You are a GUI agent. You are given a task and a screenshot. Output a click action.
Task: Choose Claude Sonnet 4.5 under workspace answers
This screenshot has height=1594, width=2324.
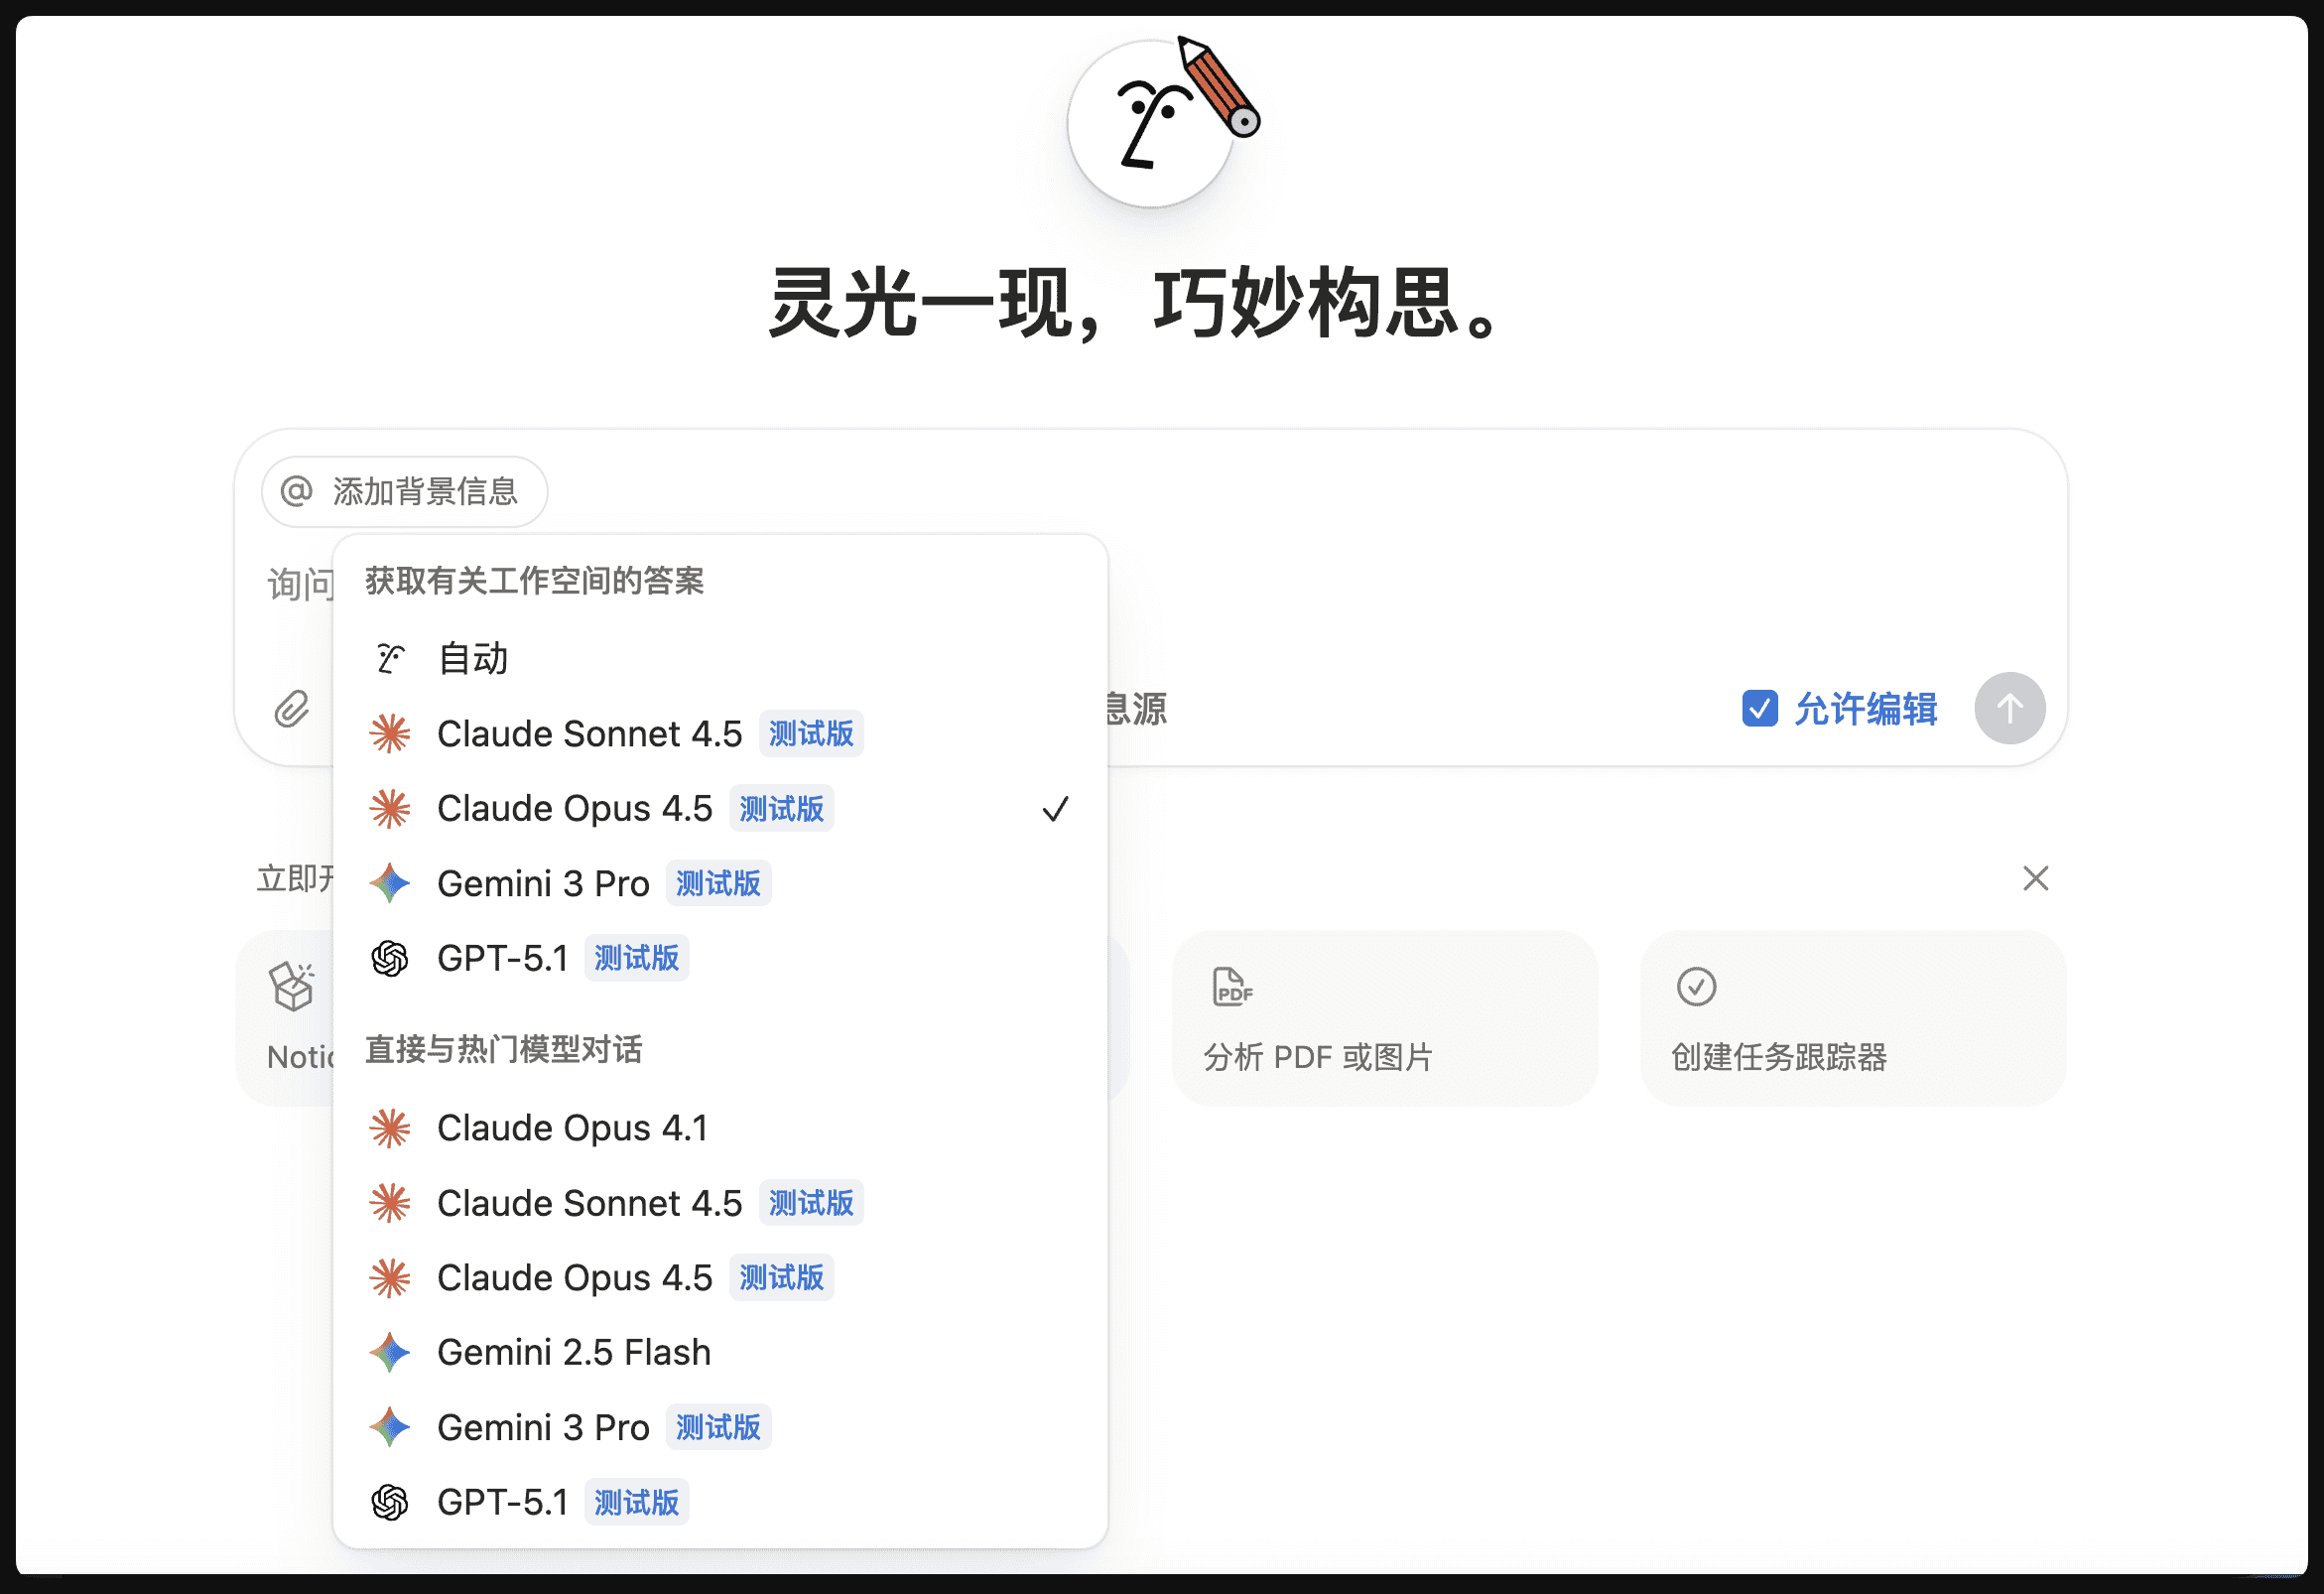[720, 733]
